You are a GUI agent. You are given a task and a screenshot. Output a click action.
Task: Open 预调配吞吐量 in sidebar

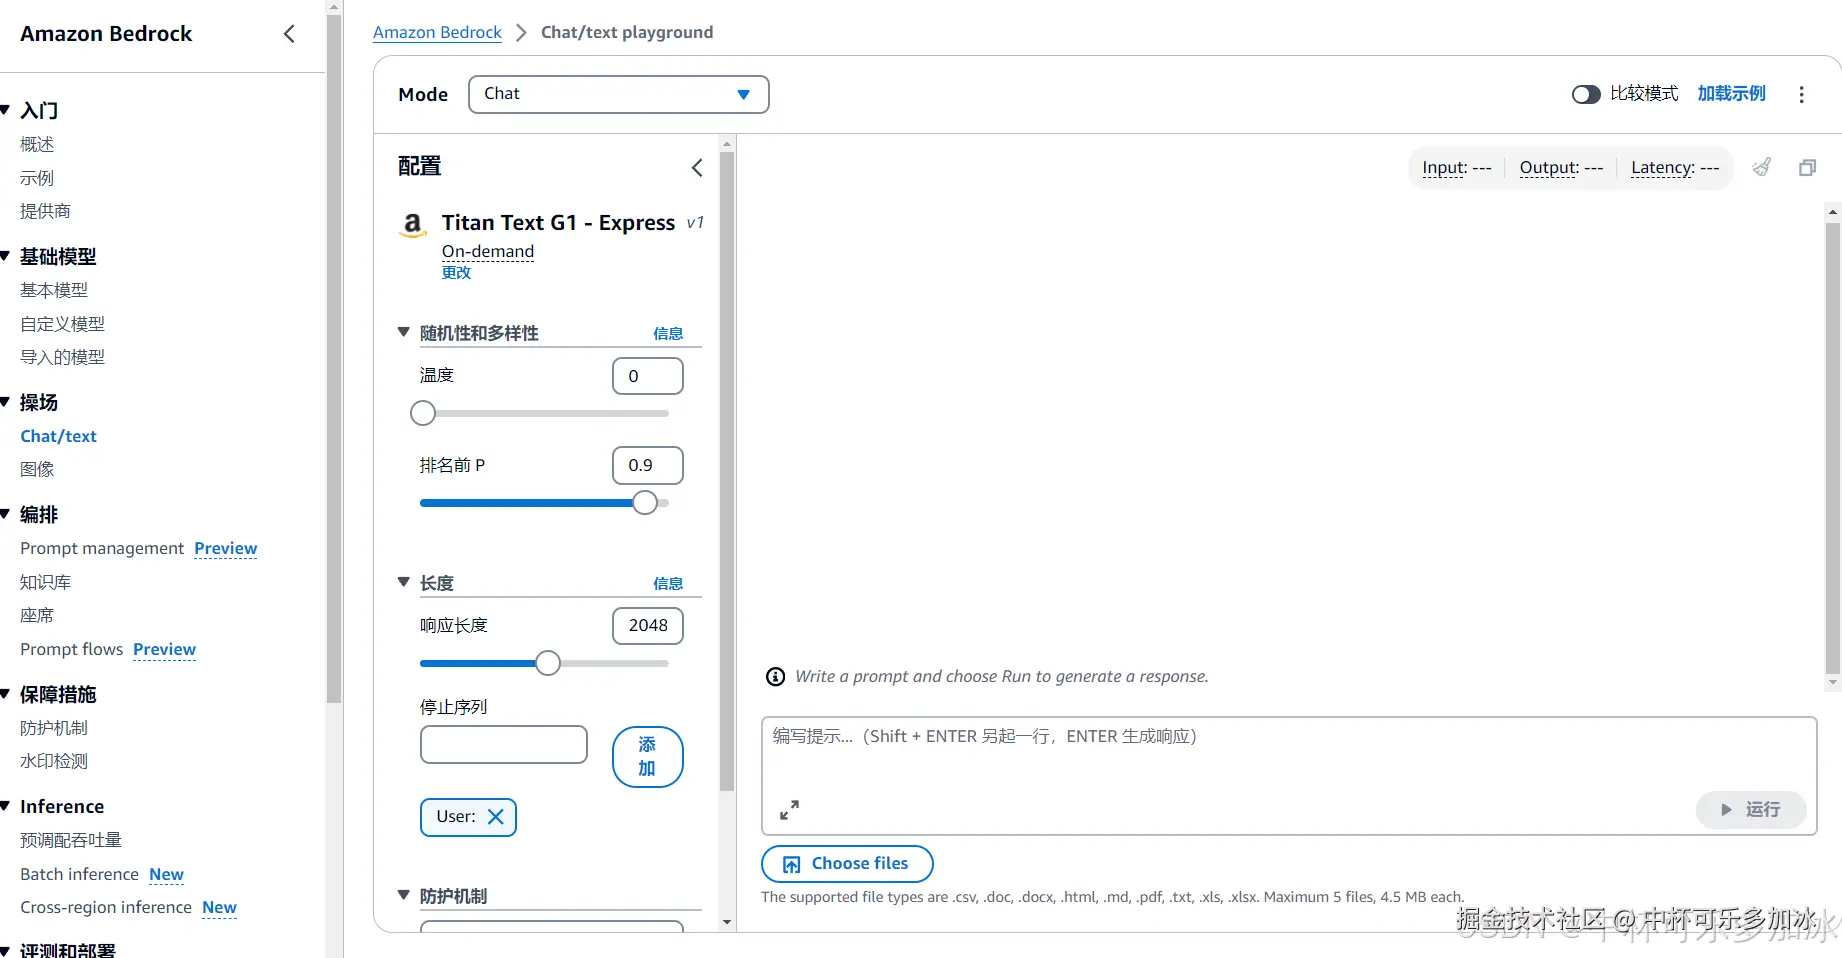tap(71, 840)
